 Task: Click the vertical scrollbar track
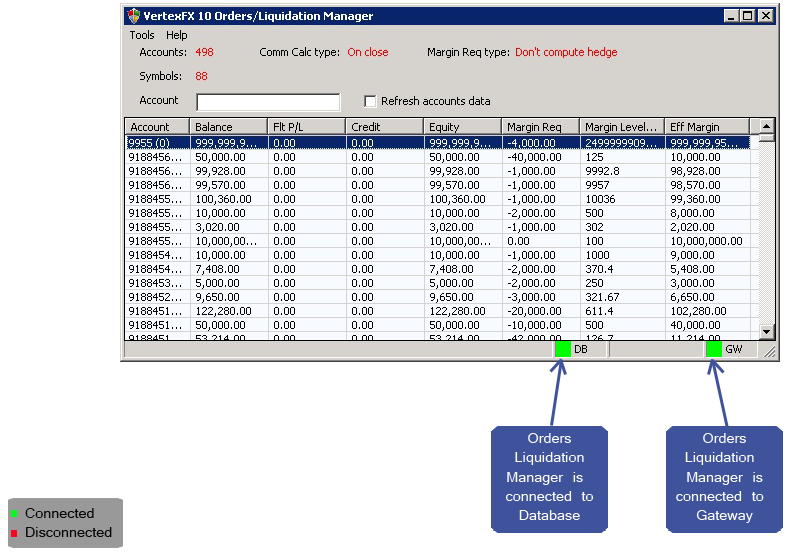click(766, 231)
